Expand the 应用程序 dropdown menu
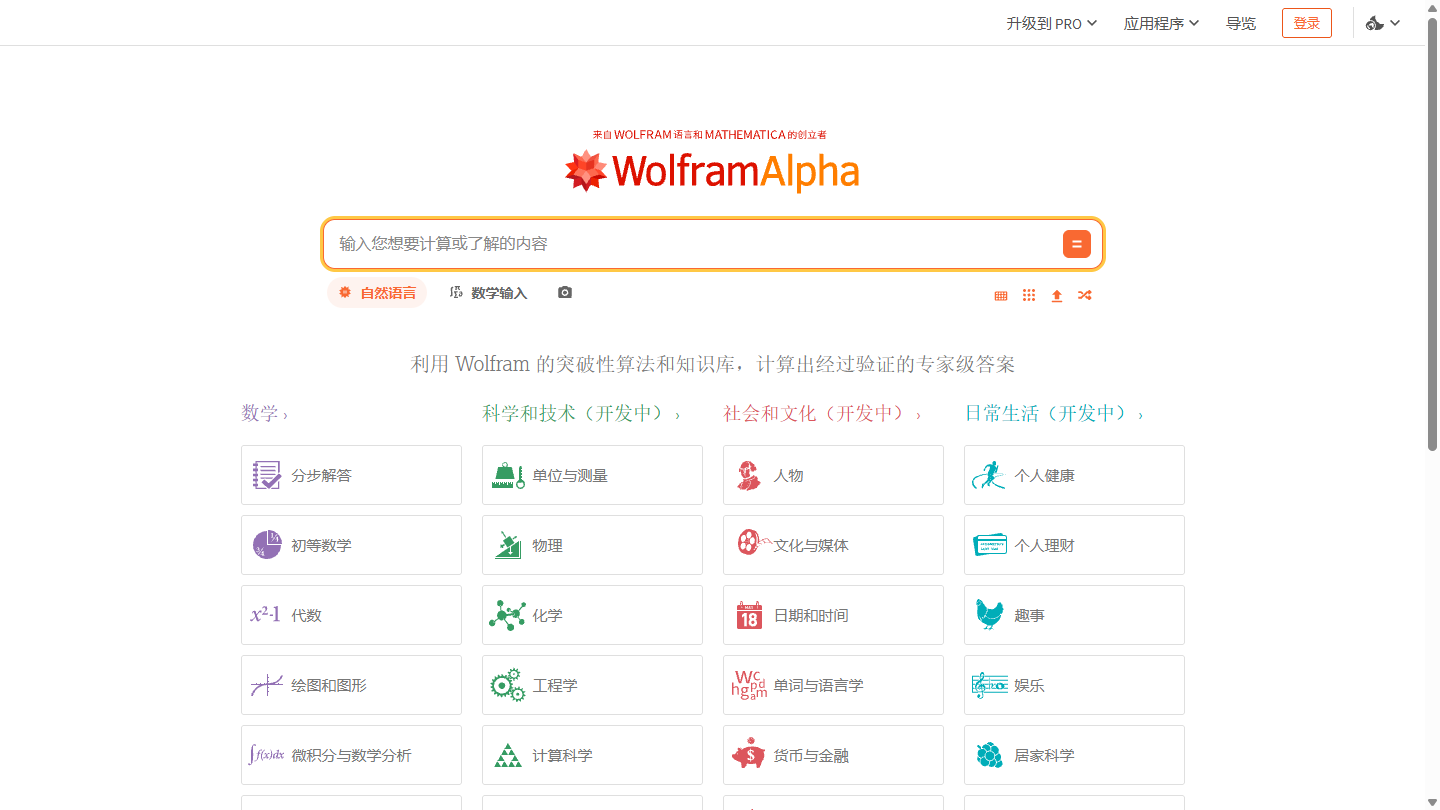This screenshot has height=810, width=1440. (x=1161, y=23)
